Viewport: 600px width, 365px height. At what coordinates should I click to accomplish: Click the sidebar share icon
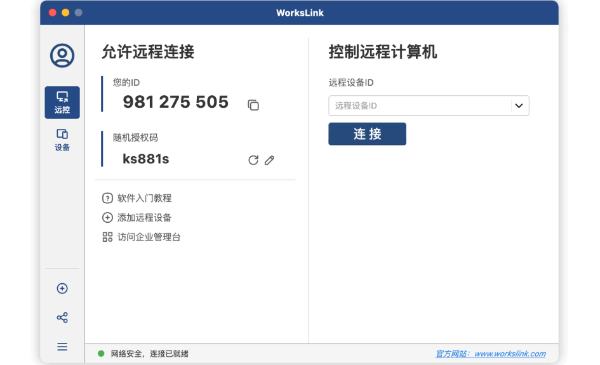[x=62, y=318]
